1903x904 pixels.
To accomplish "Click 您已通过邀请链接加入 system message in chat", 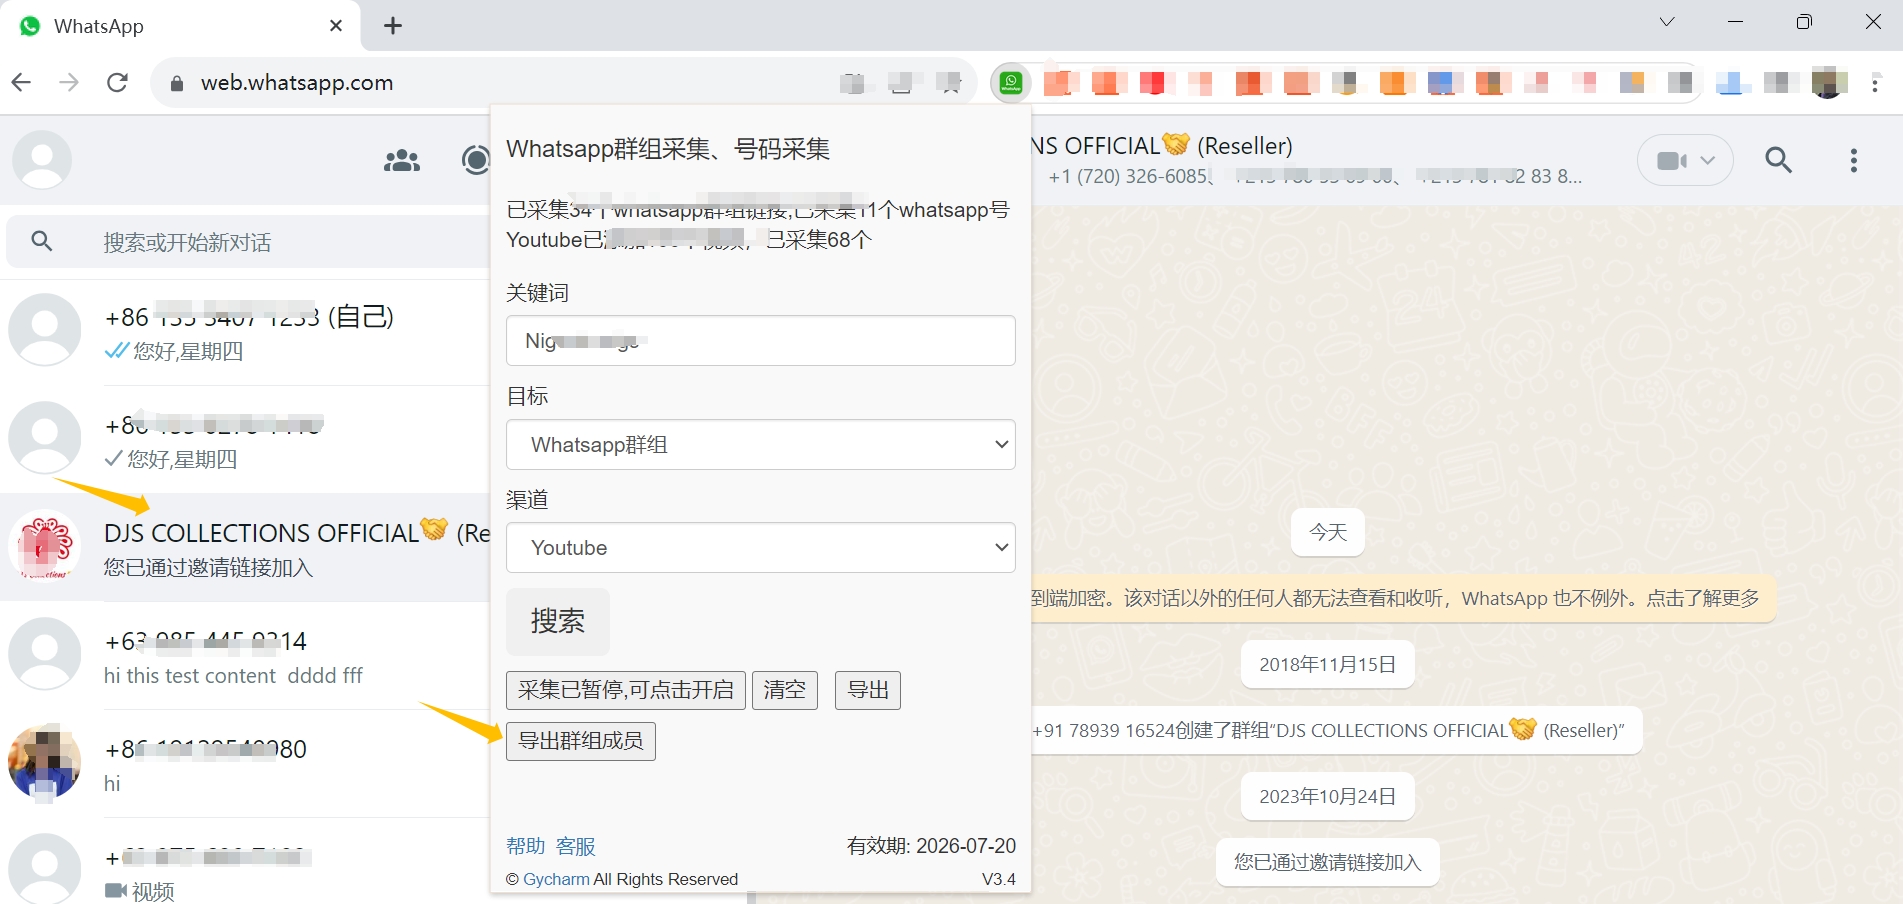I will point(1328,862).
